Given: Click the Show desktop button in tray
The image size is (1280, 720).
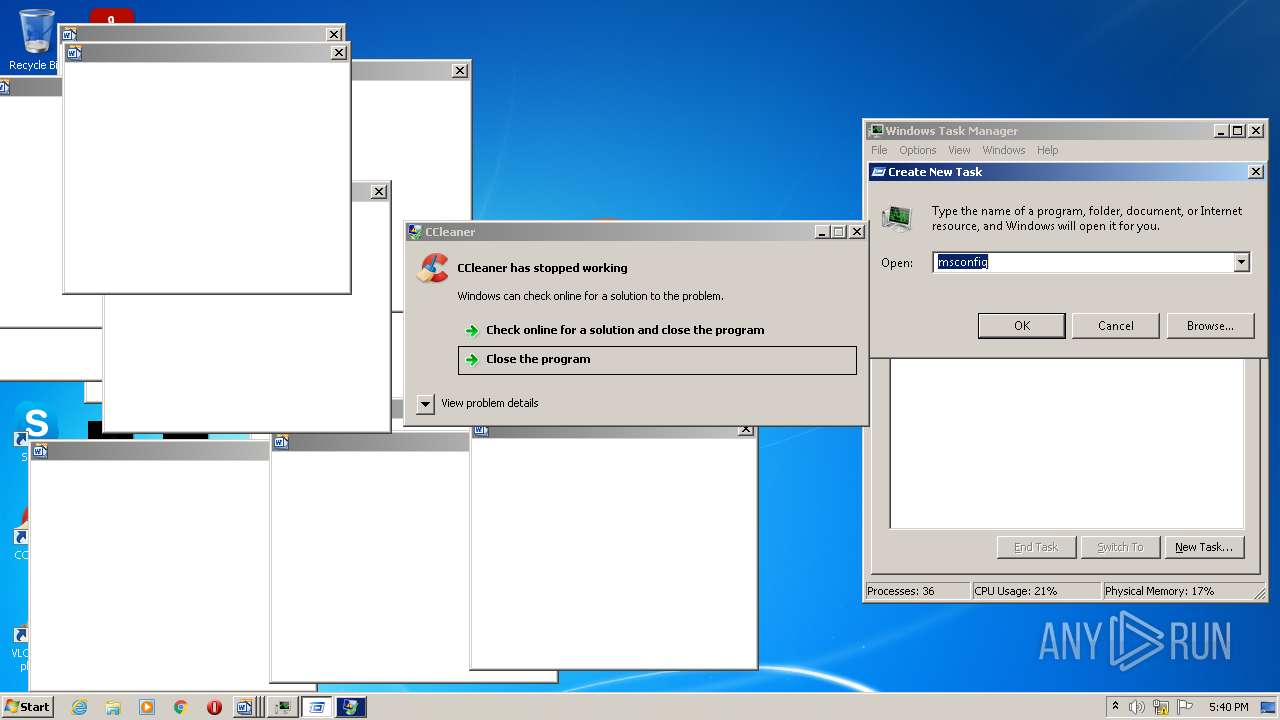Looking at the screenshot, I should tap(1268, 707).
